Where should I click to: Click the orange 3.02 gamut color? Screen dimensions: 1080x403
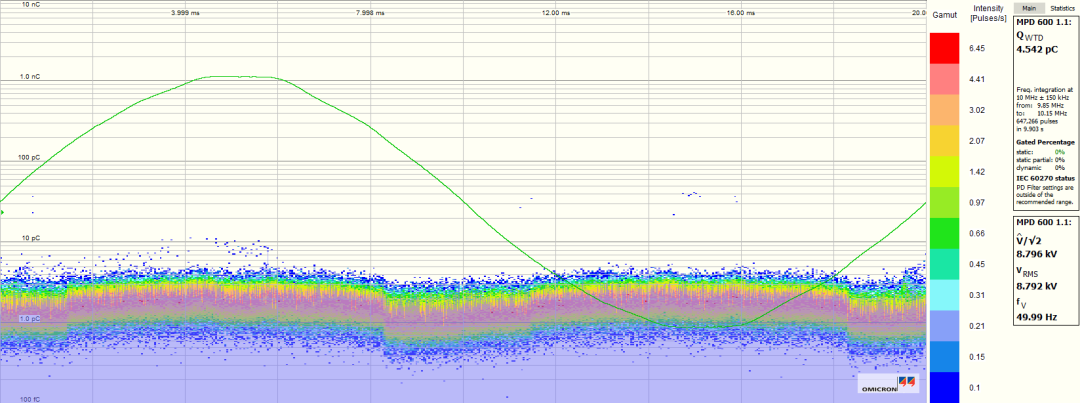pyautogui.click(x=944, y=110)
